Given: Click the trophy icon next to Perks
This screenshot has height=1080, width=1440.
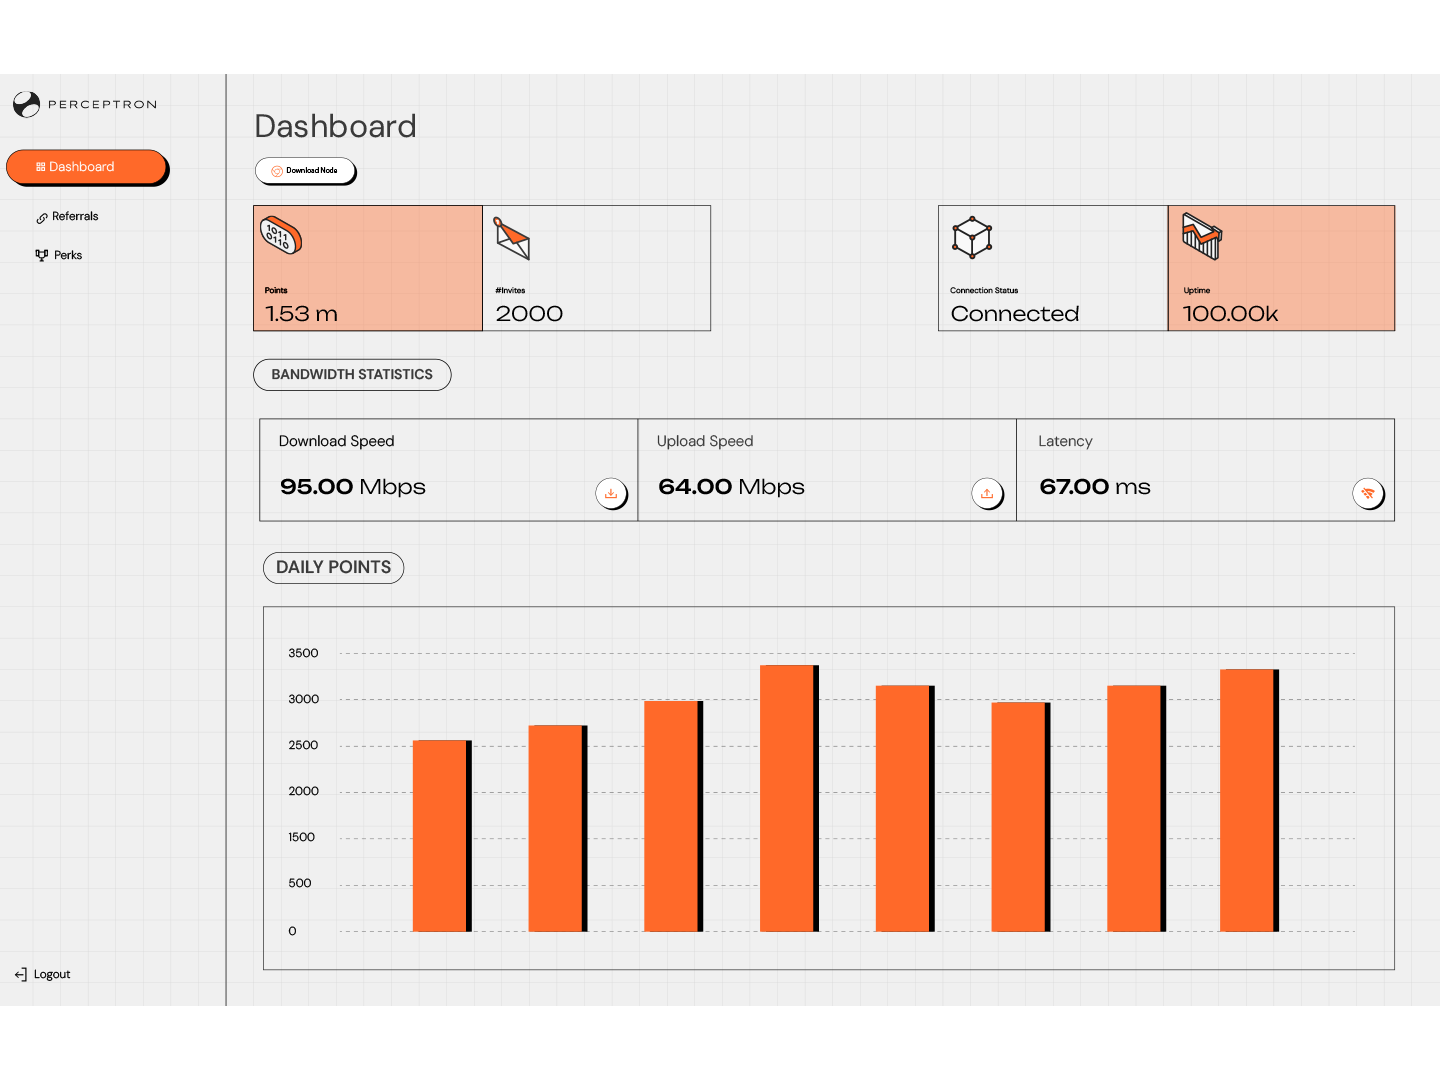Looking at the screenshot, I should (41, 255).
